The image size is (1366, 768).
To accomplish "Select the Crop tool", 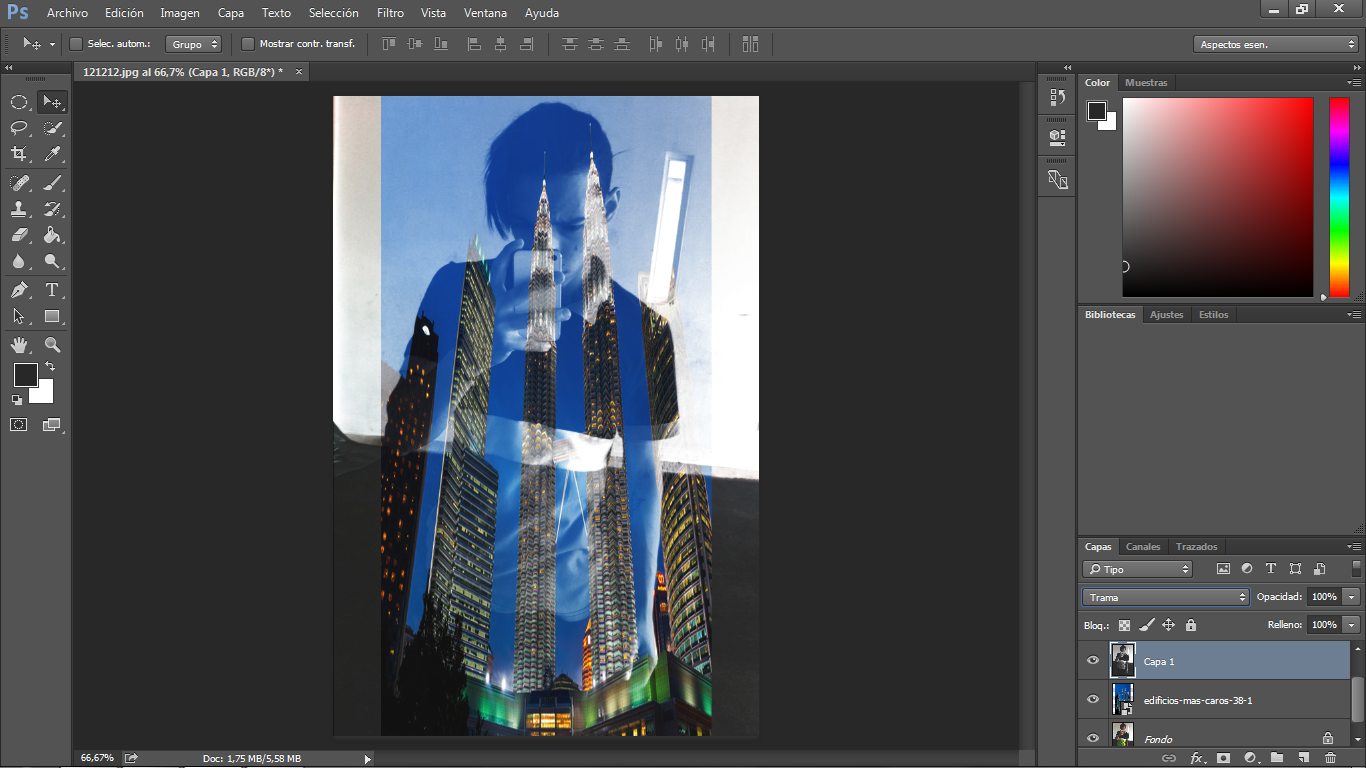I will [19, 154].
